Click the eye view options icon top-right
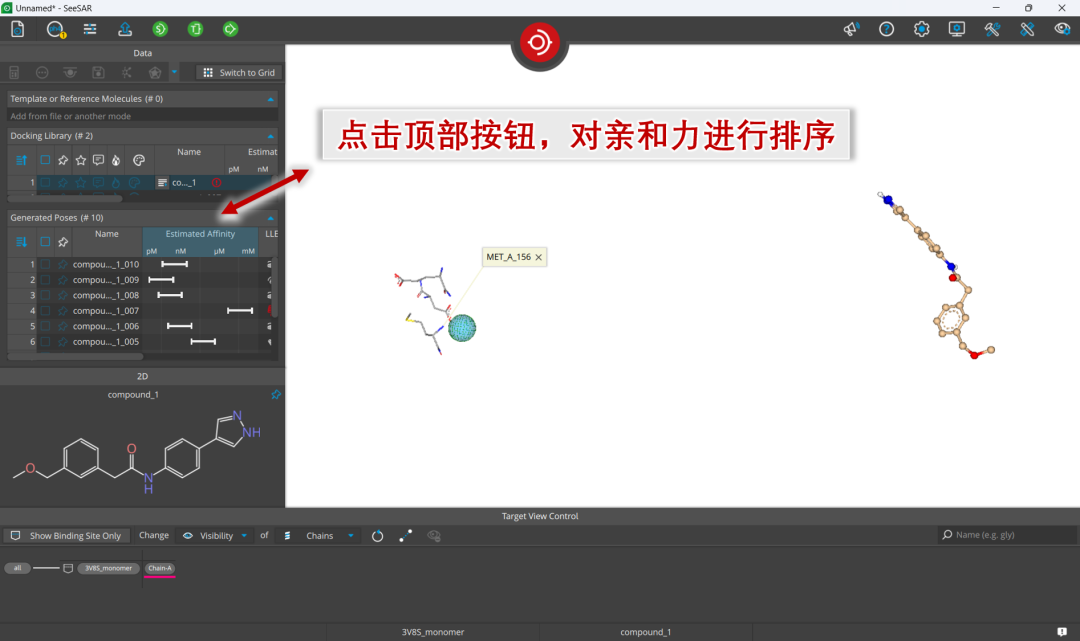The width and height of the screenshot is (1080, 641). (x=1063, y=29)
